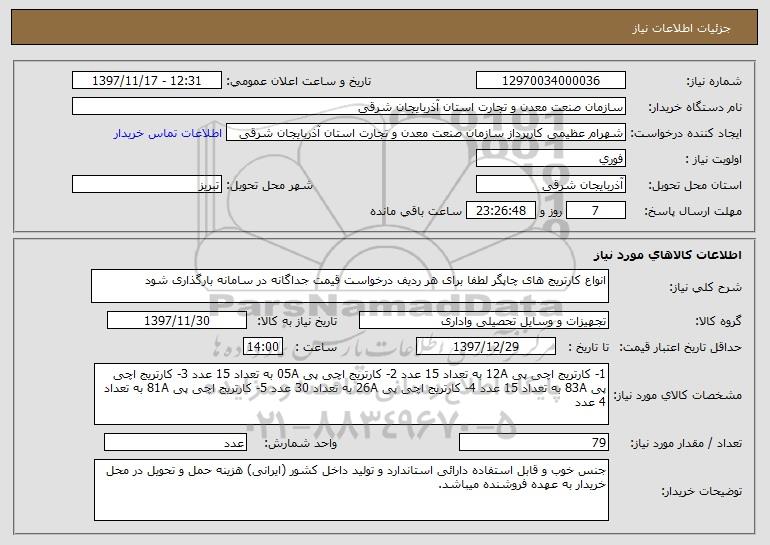The height and width of the screenshot is (545, 770).
Task: Click the label شماره نیاز
Action: point(714,82)
